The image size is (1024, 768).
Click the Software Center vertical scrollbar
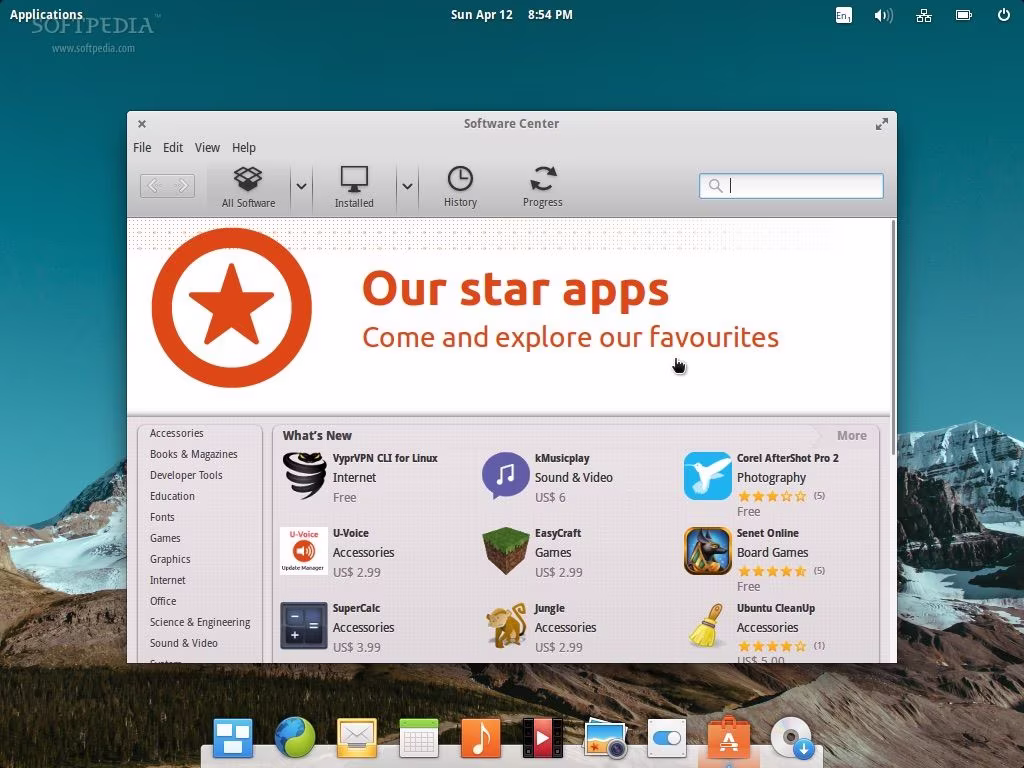893,338
